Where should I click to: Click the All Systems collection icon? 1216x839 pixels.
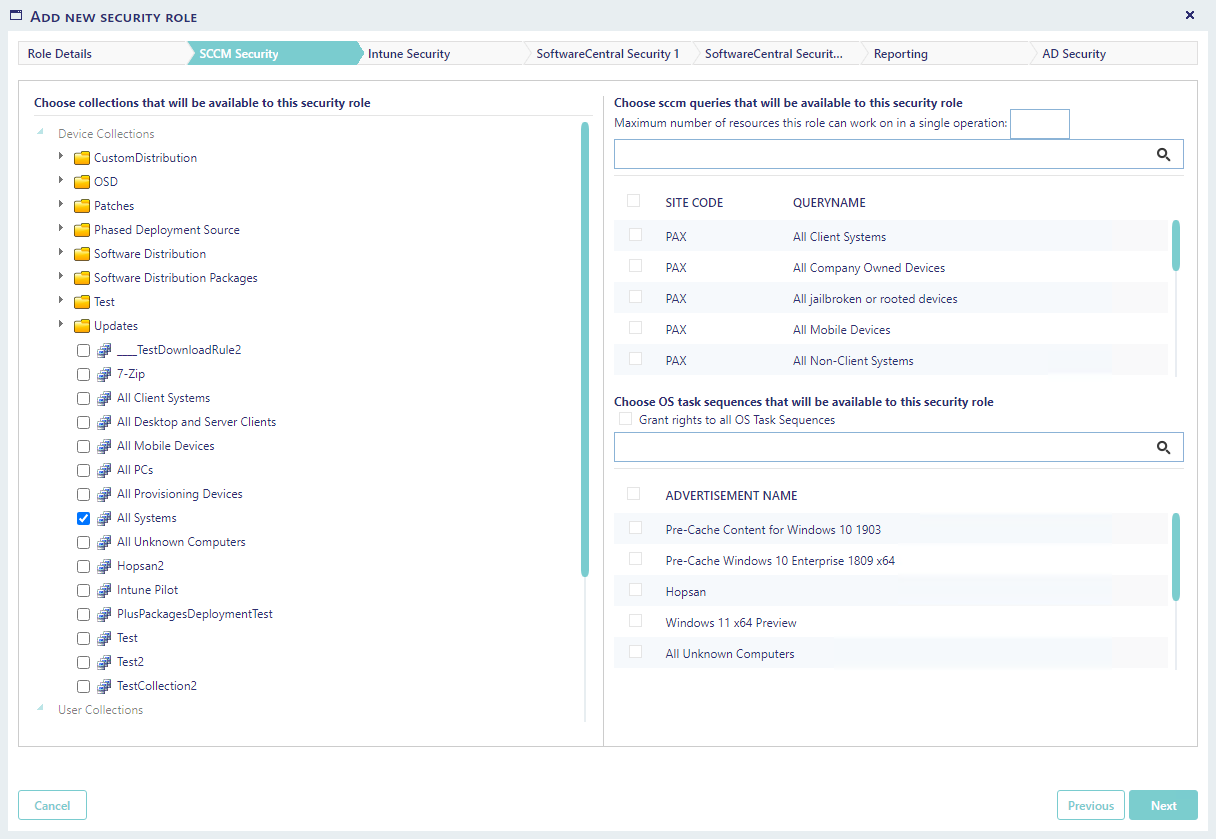(104, 518)
